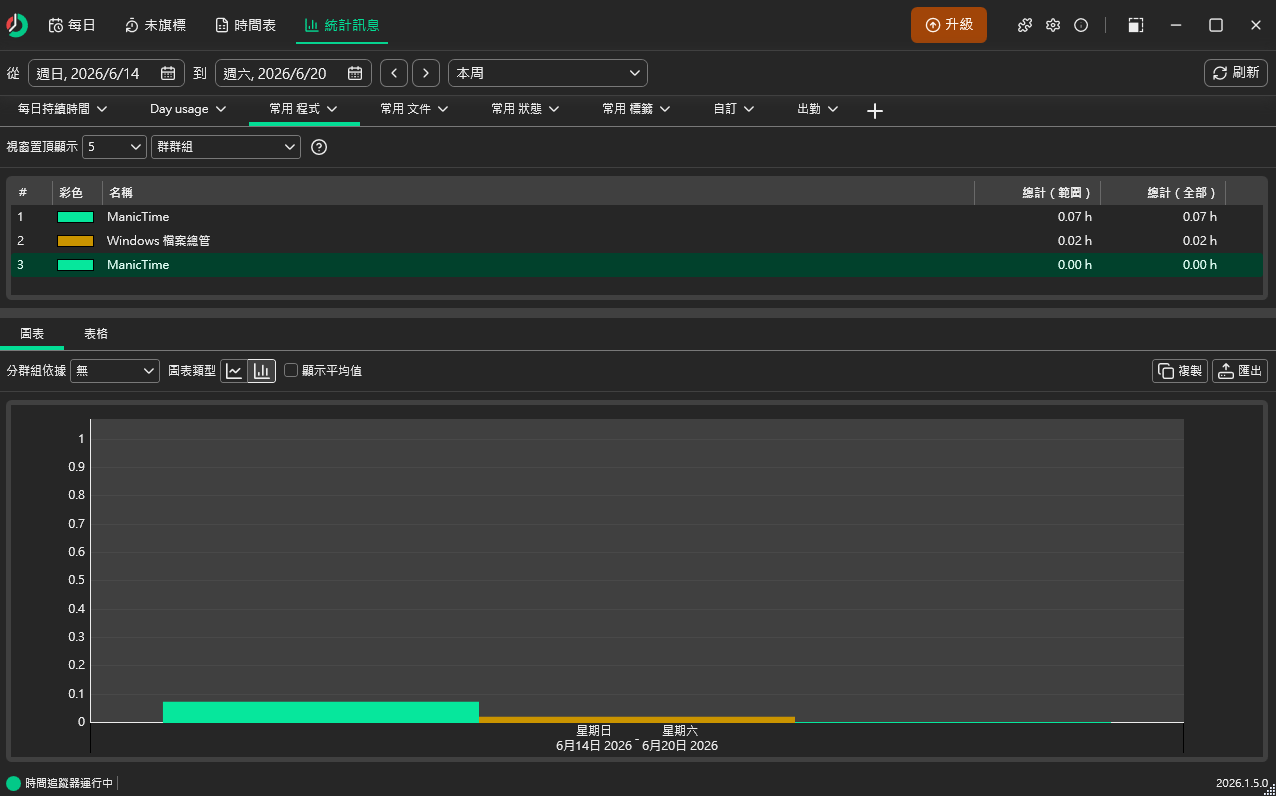The image size is (1276, 796).
Task: Add a new statistics tab with plus
Action: pyautogui.click(x=875, y=111)
